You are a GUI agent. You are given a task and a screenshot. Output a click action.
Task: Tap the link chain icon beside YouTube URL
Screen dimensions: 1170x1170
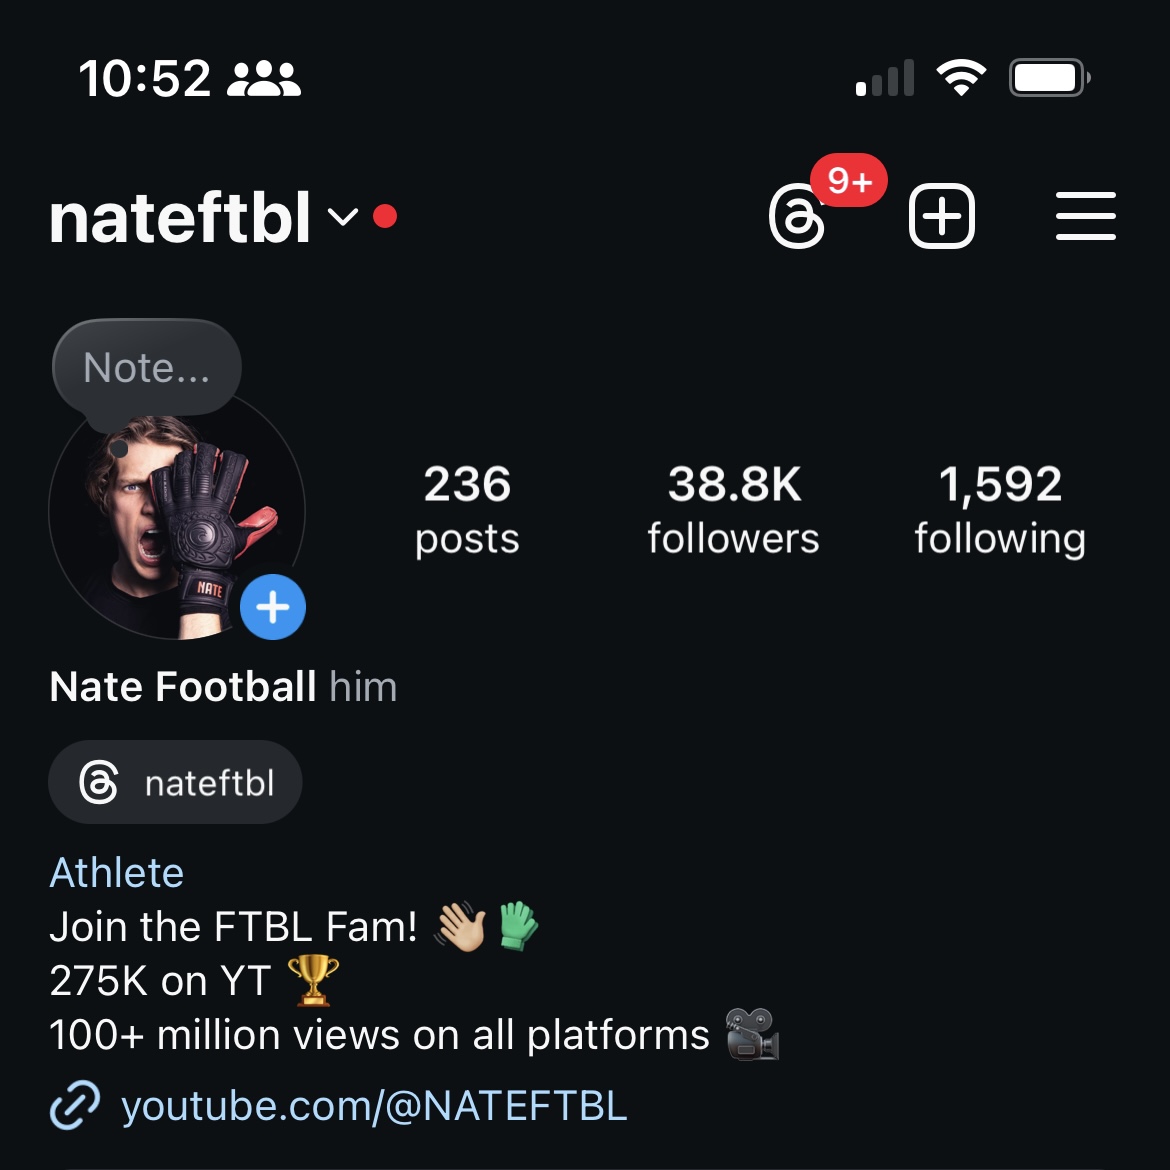75,1105
